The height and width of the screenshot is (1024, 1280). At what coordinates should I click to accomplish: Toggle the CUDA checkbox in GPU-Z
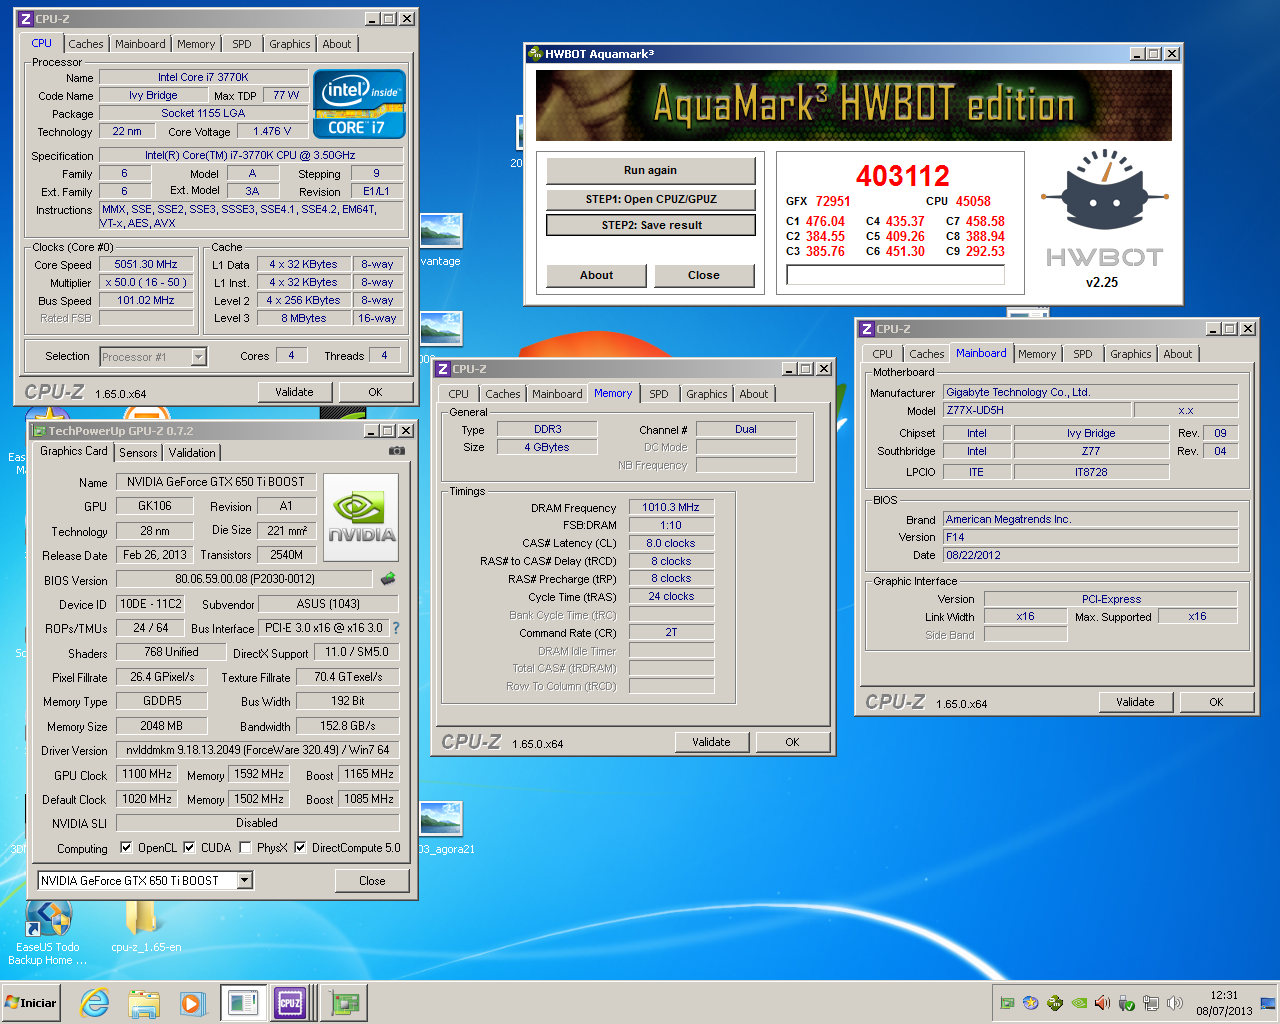(189, 847)
